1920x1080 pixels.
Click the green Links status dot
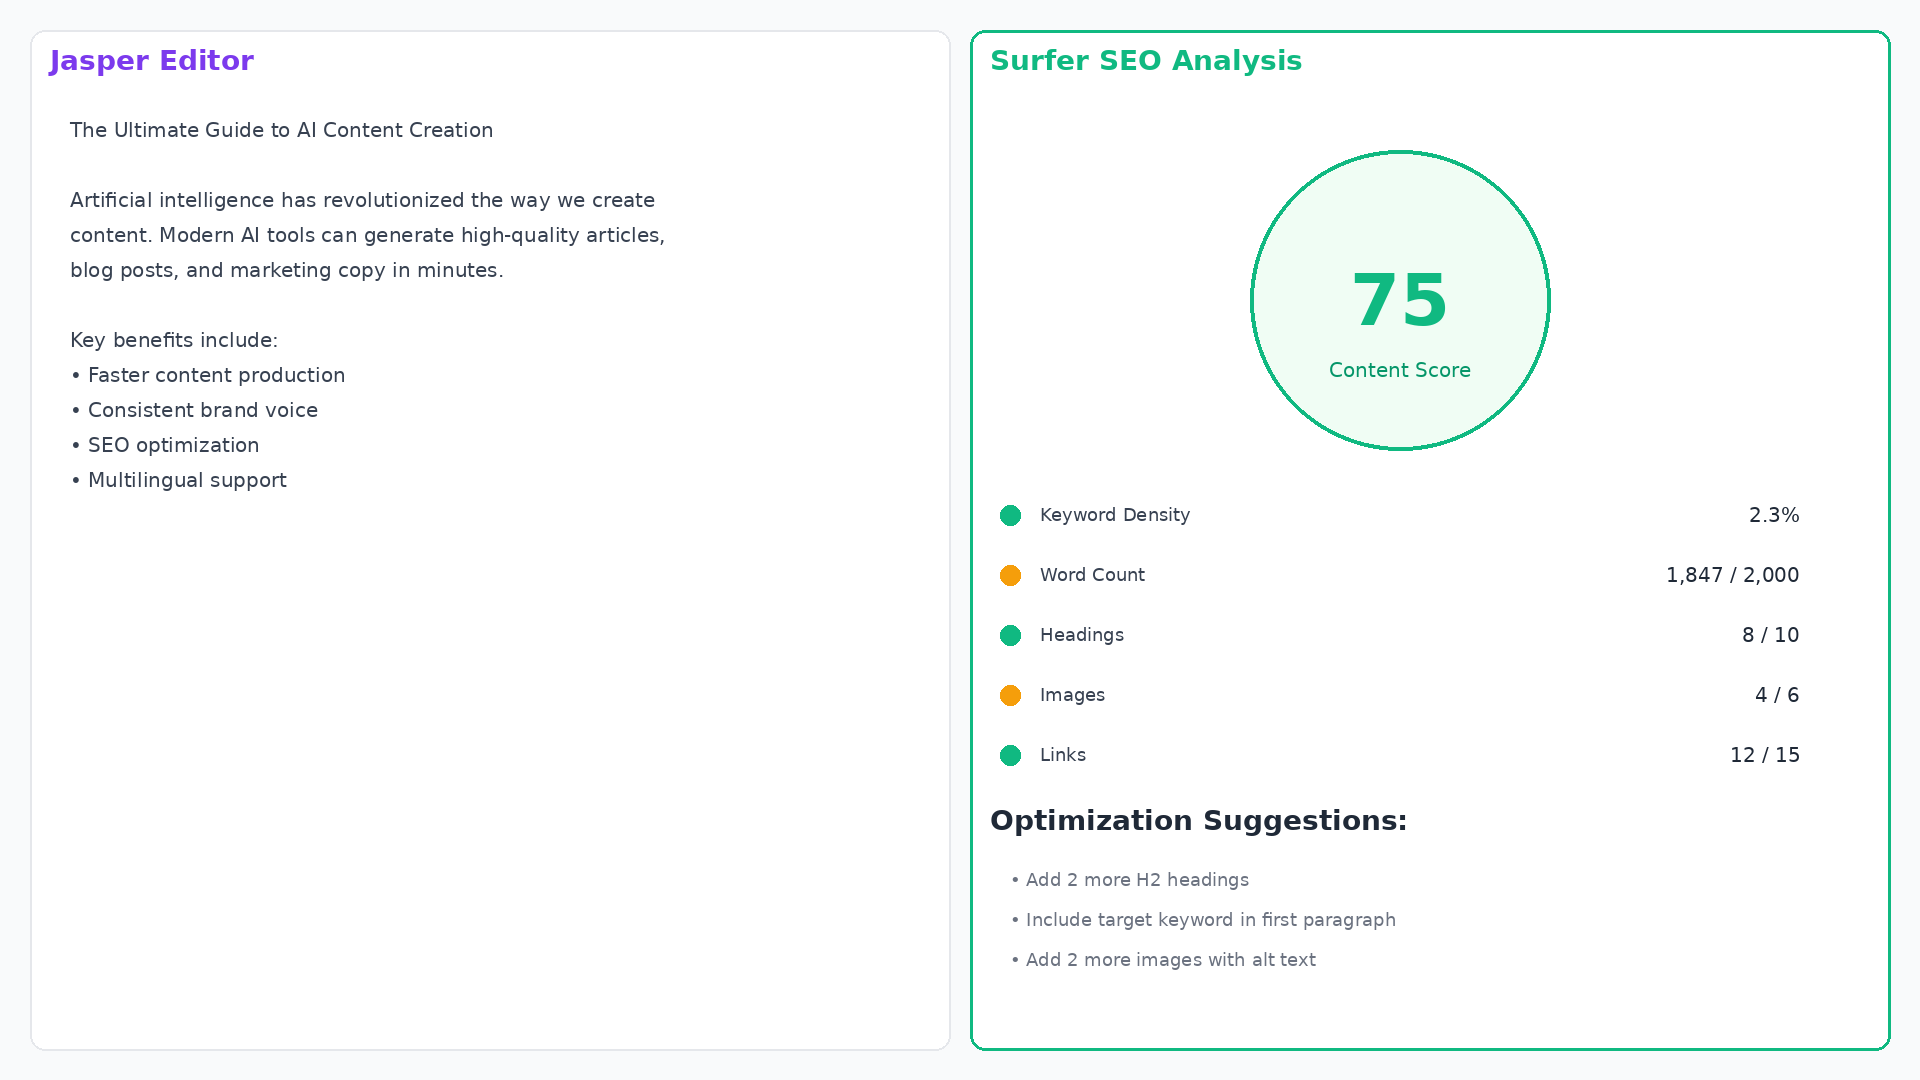1010,755
